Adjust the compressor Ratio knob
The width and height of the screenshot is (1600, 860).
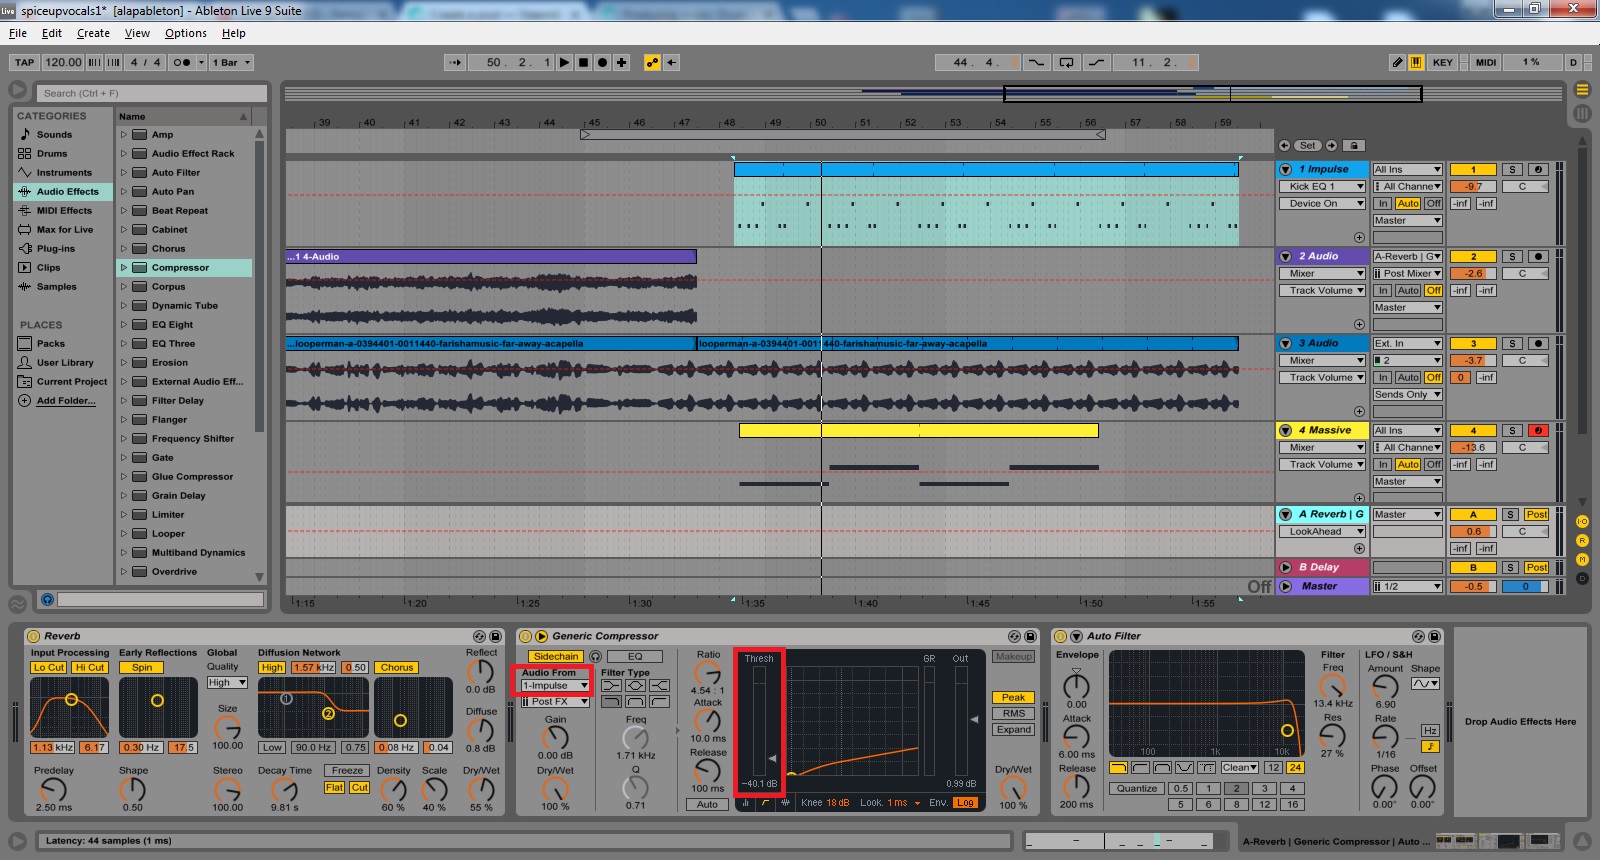point(707,673)
